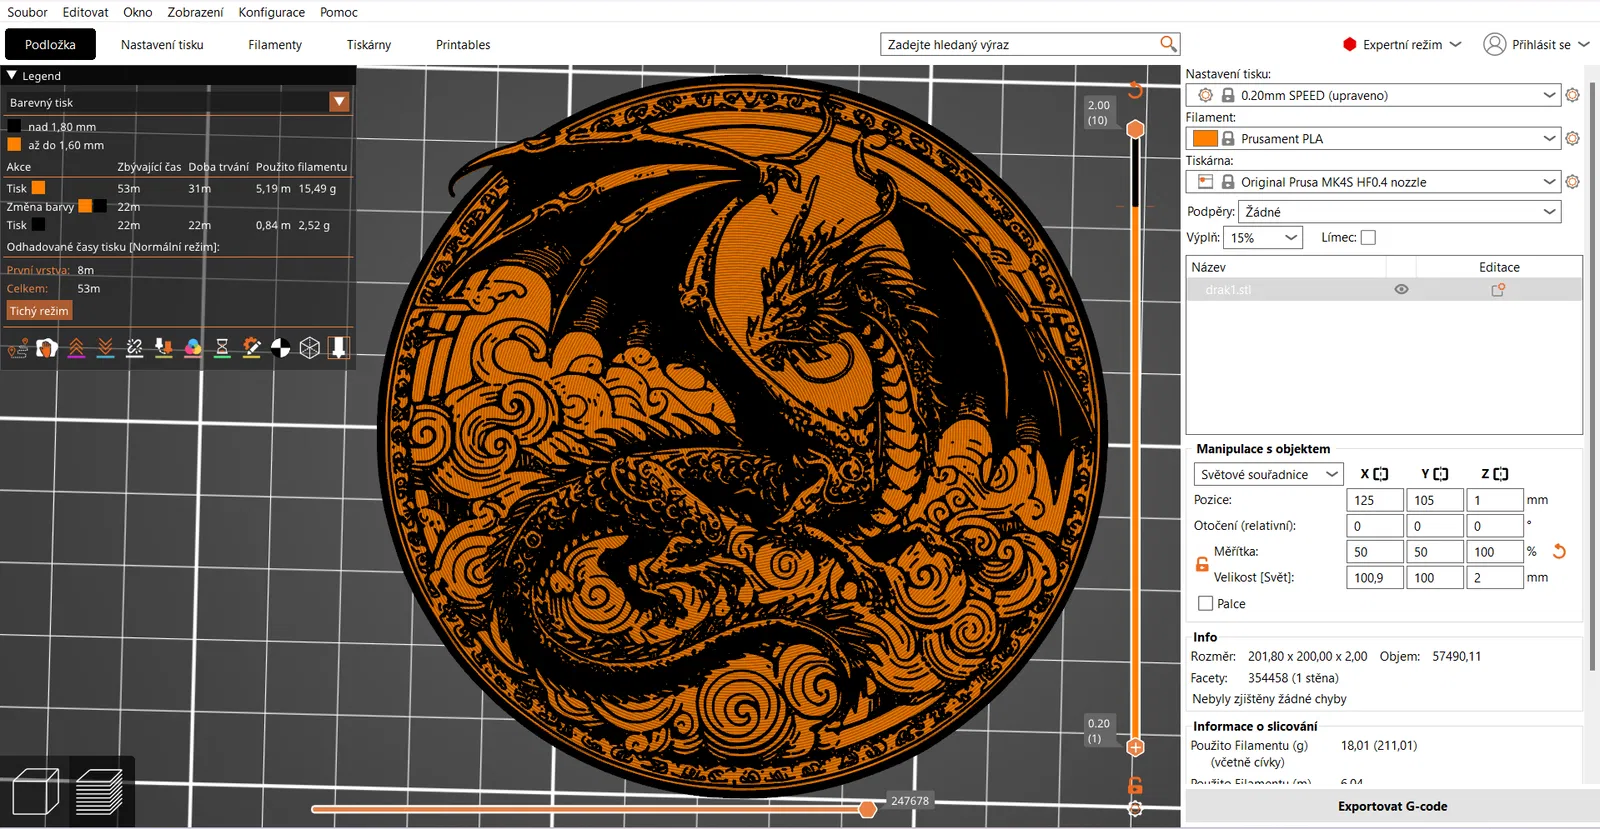Viewport: 1600px width, 829px height.
Task: Switch to 3D editor view cube icon
Action: [35, 792]
